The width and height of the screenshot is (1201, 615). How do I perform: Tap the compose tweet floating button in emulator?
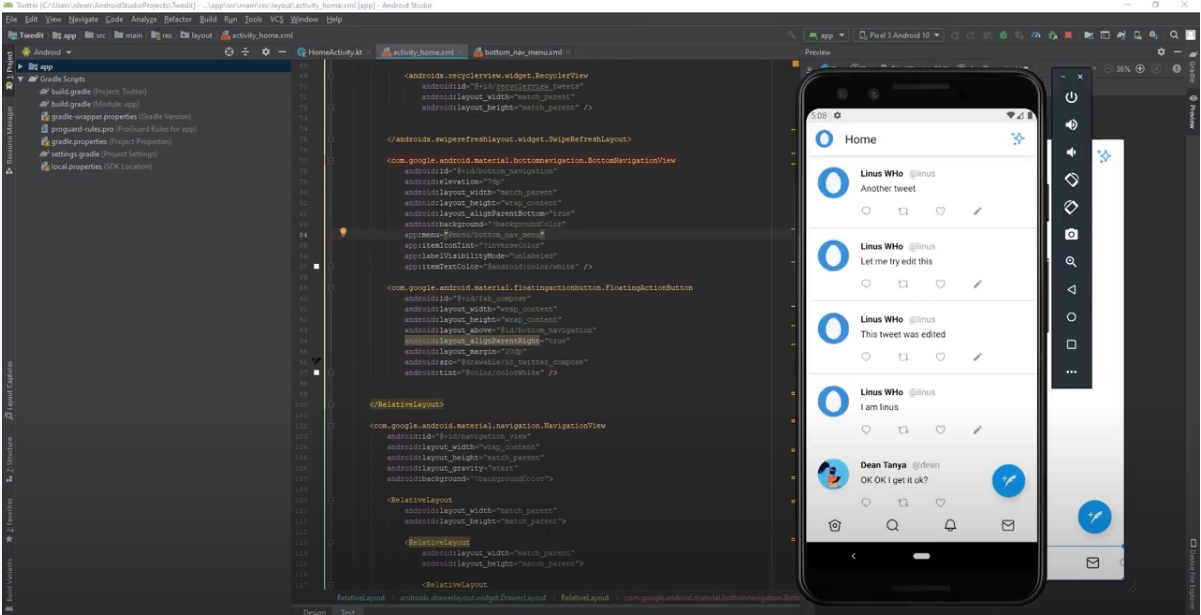pyautogui.click(x=1008, y=480)
